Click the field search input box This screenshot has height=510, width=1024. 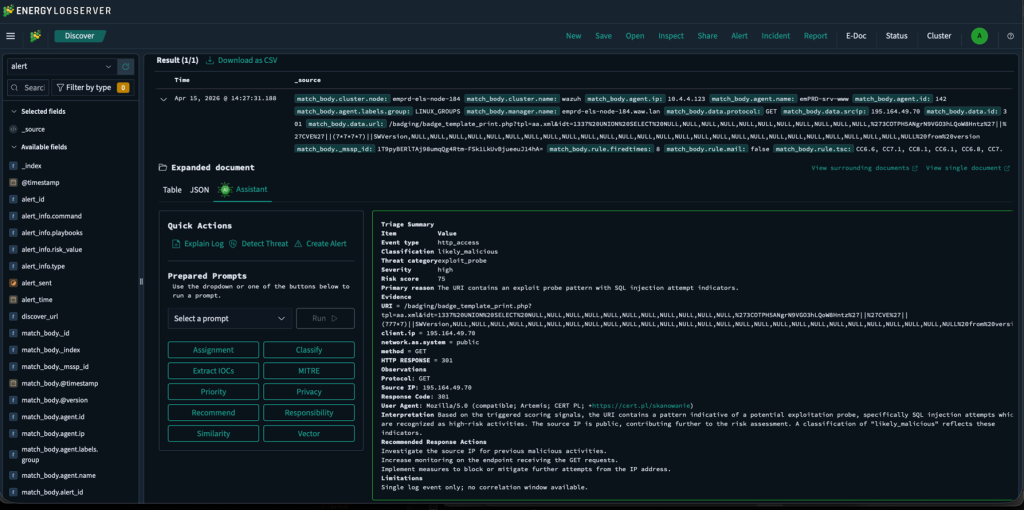click(x=33, y=88)
